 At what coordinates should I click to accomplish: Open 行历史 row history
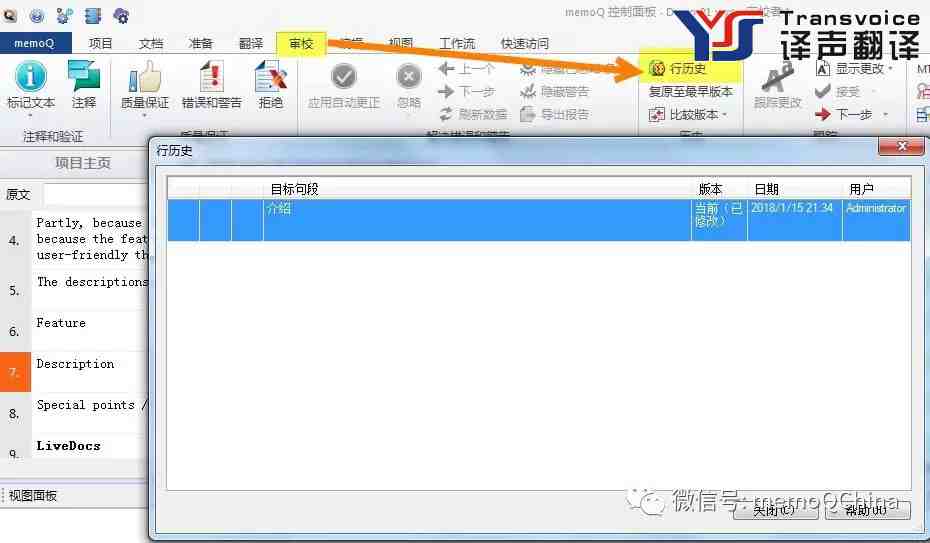coord(677,69)
